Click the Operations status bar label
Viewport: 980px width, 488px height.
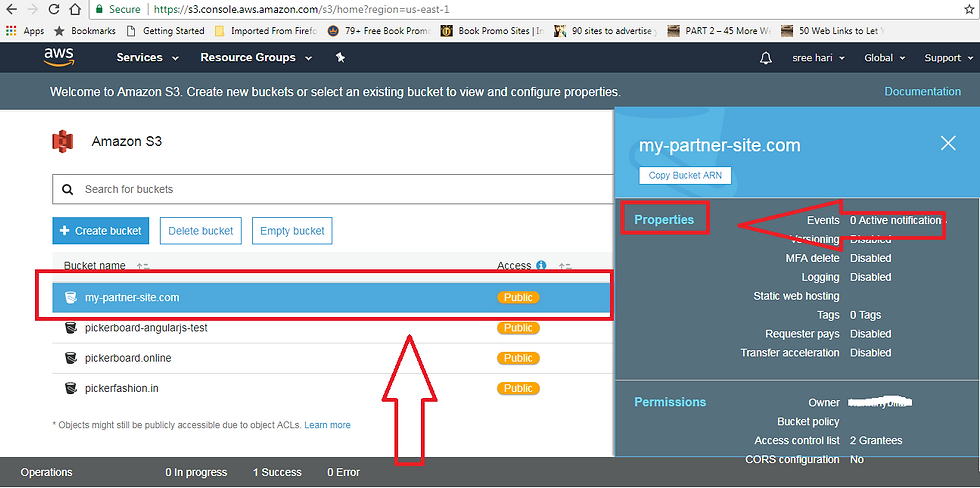(46, 472)
